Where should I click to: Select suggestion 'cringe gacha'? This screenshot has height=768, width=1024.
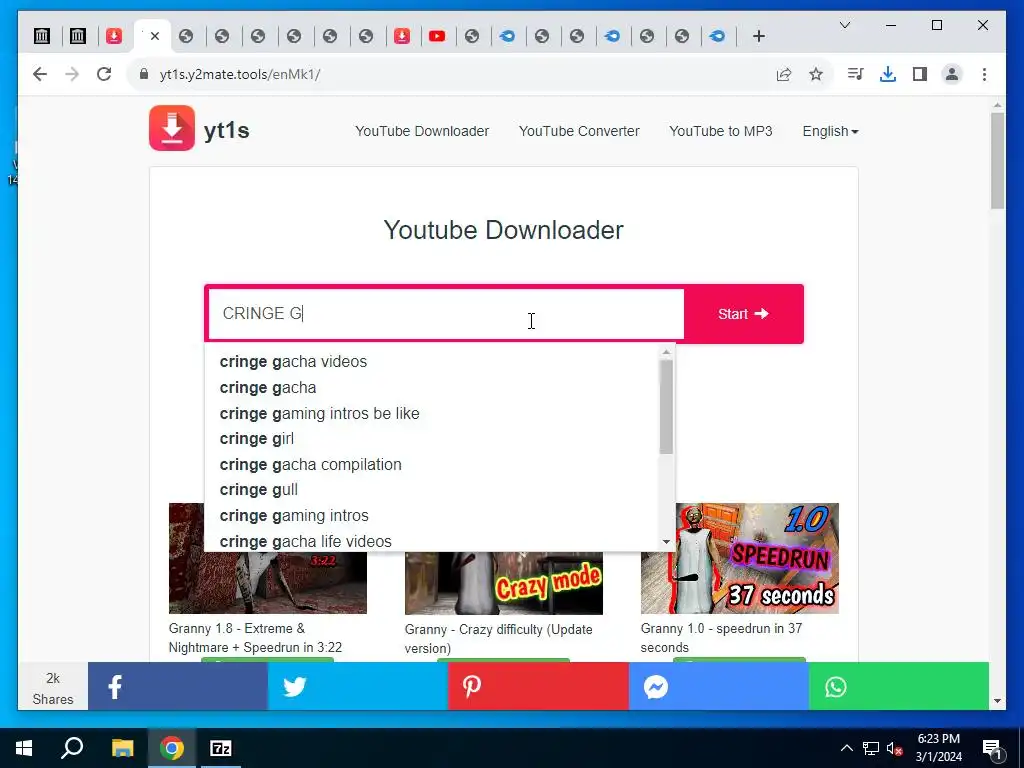coord(268,388)
